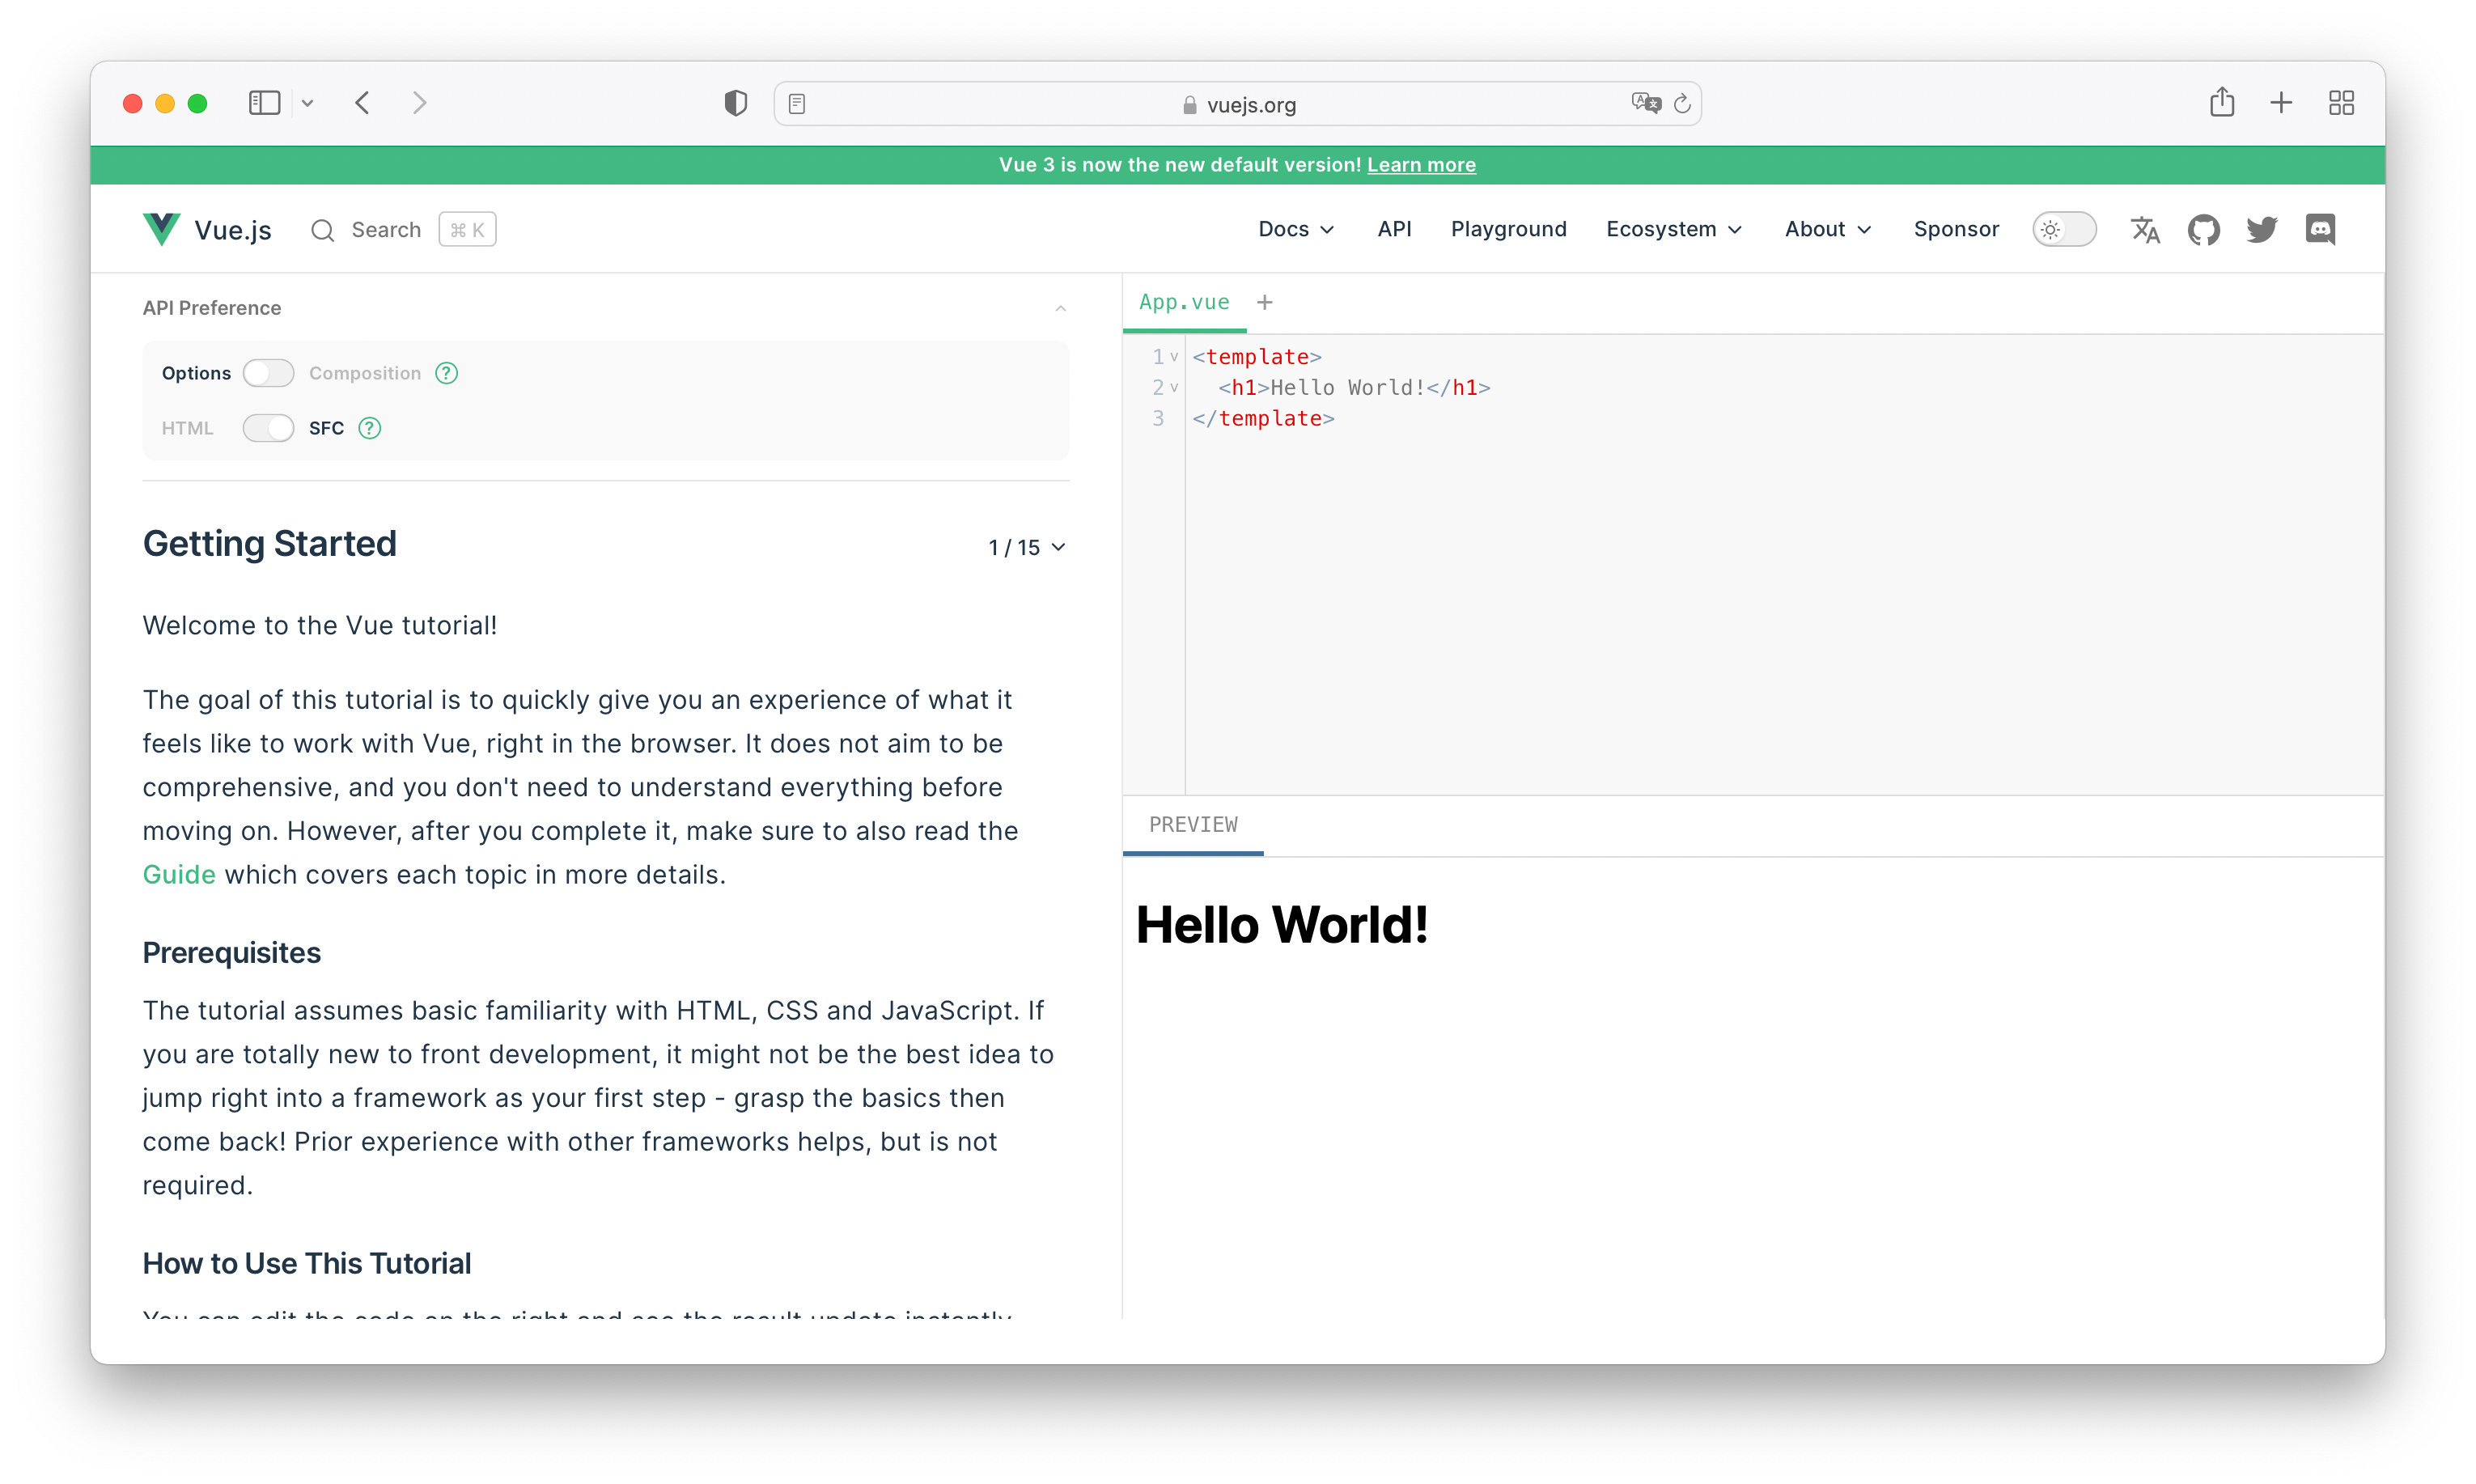This screenshot has width=2476, height=1484.
Task: Open the 1 / 15 step dropdown
Action: click(x=1027, y=547)
